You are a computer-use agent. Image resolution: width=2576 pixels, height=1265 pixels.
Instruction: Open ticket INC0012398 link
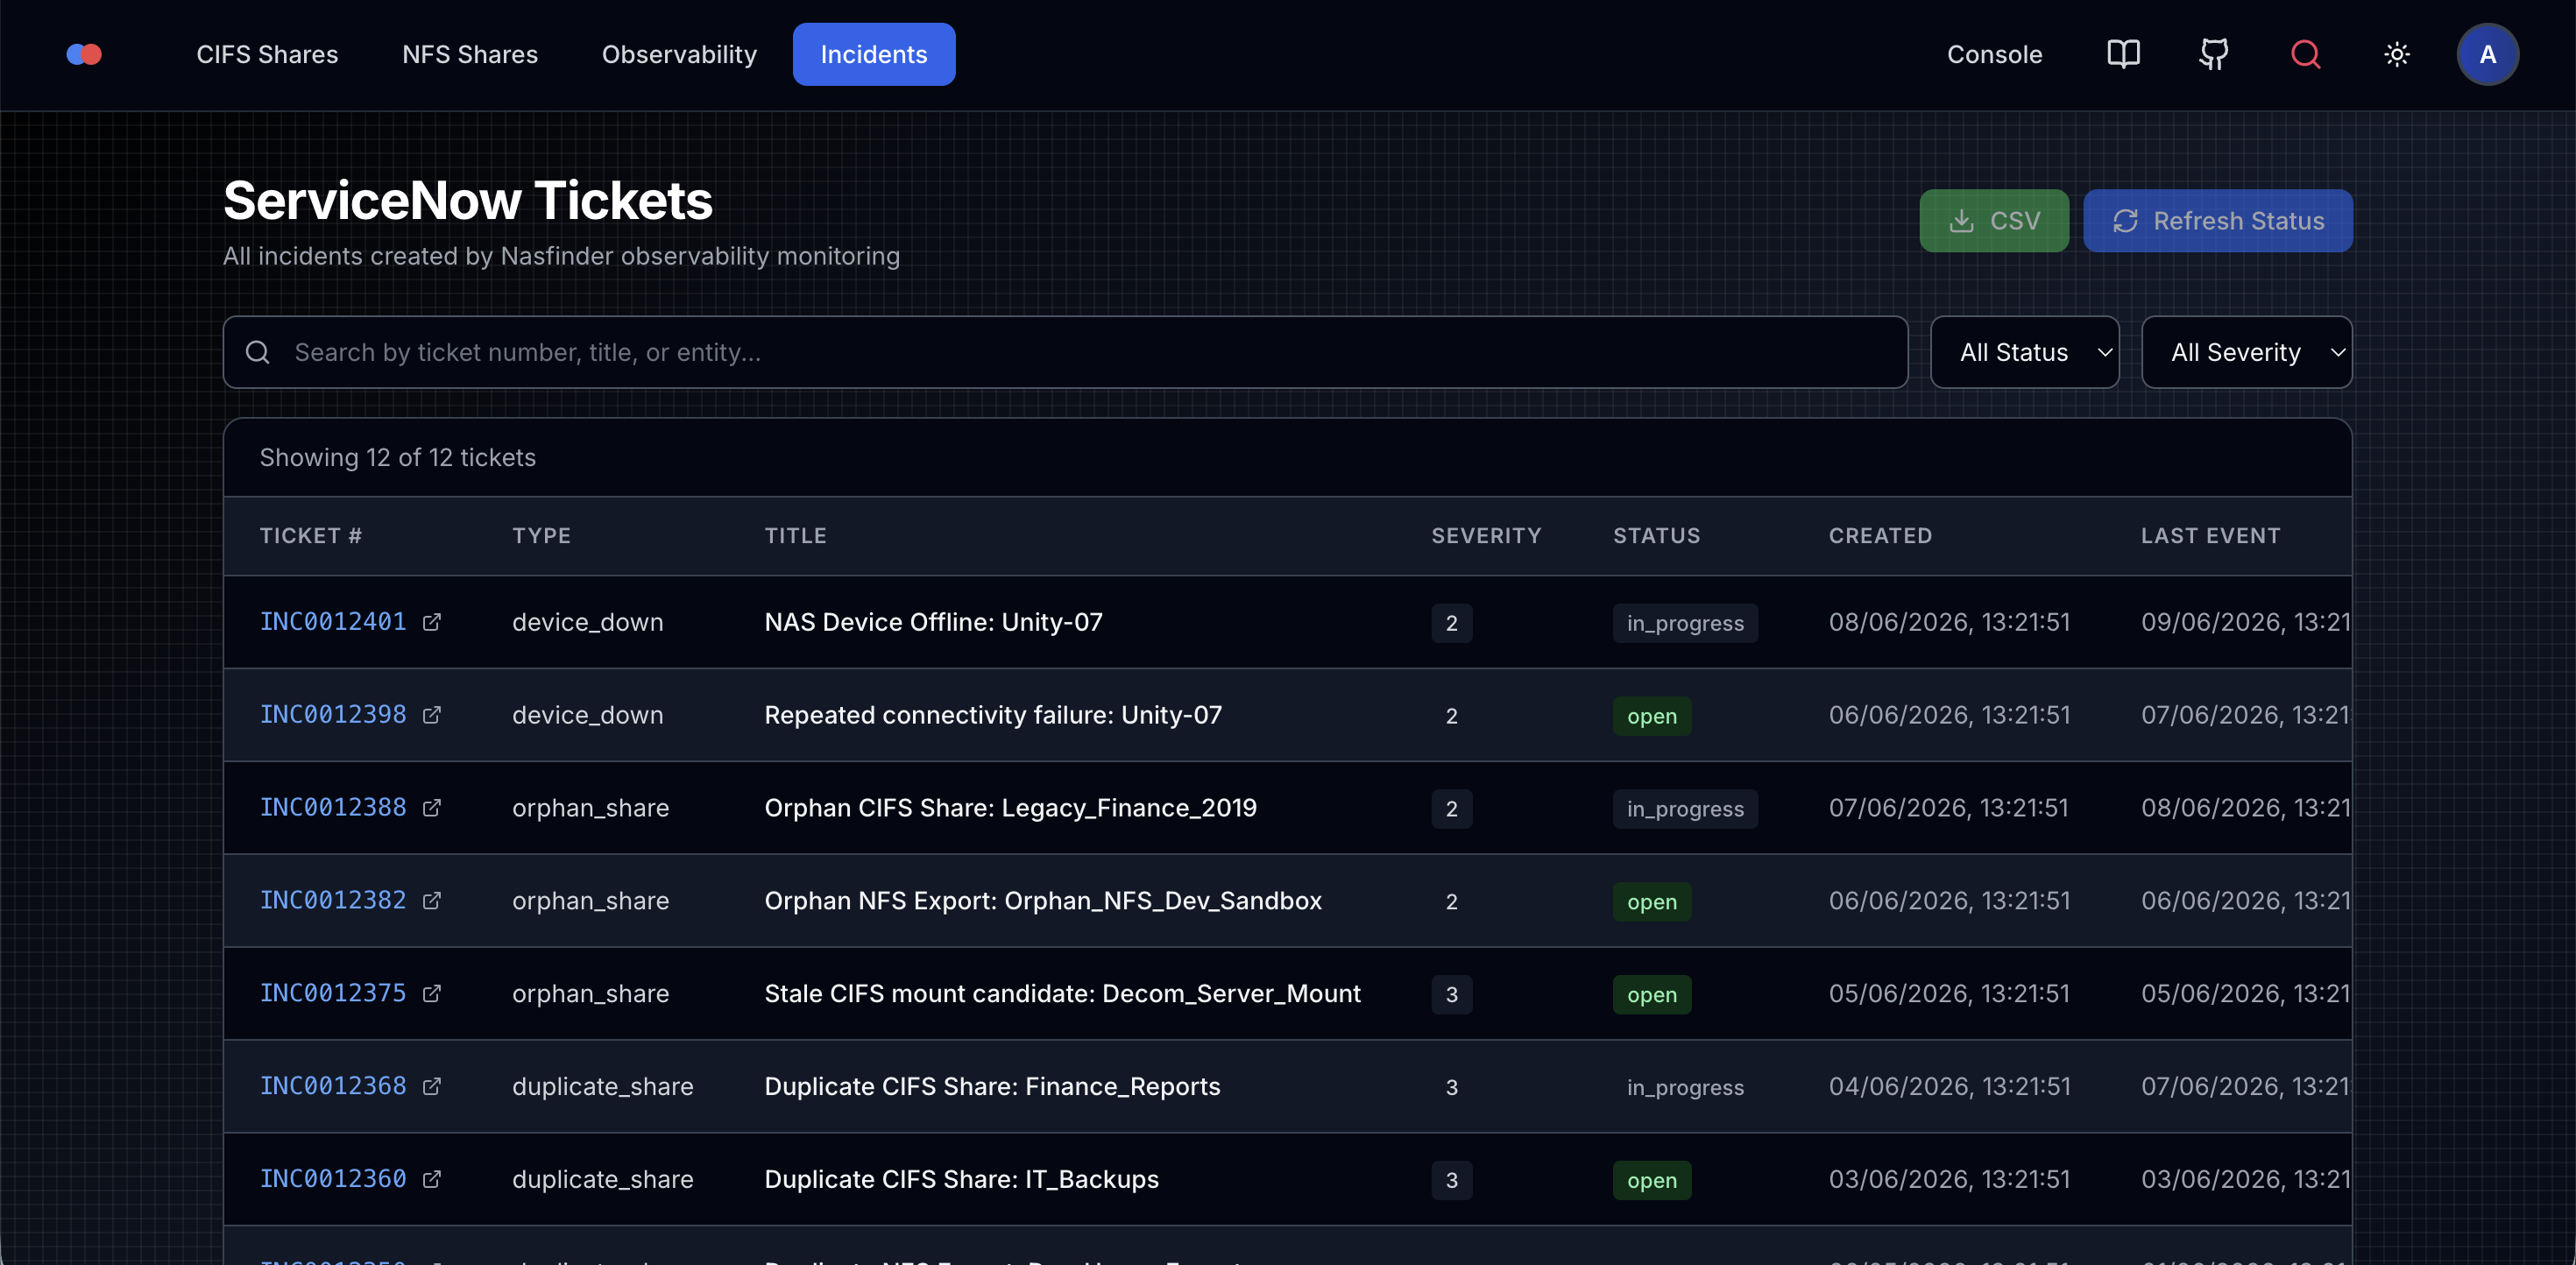pyautogui.click(x=333, y=715)
